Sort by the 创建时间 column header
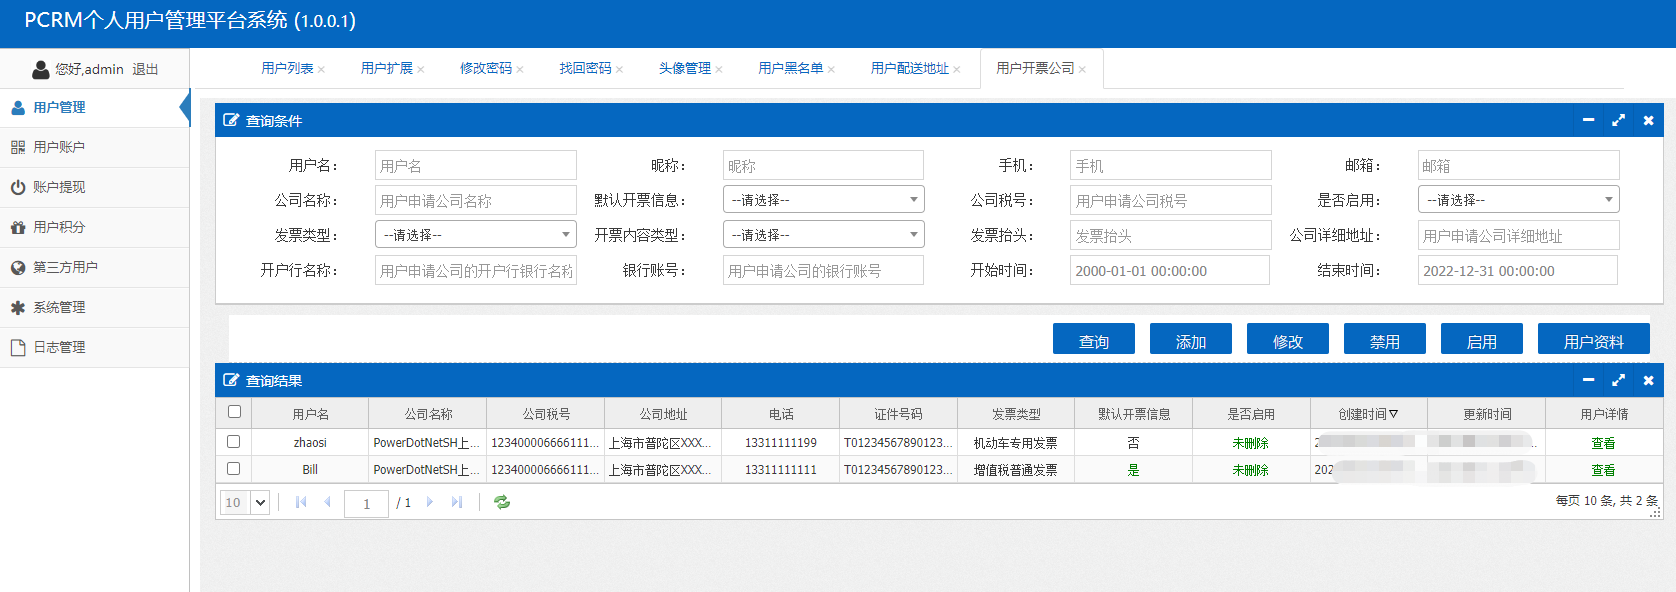This screenshot has height=592, width=1676. 1367,414
